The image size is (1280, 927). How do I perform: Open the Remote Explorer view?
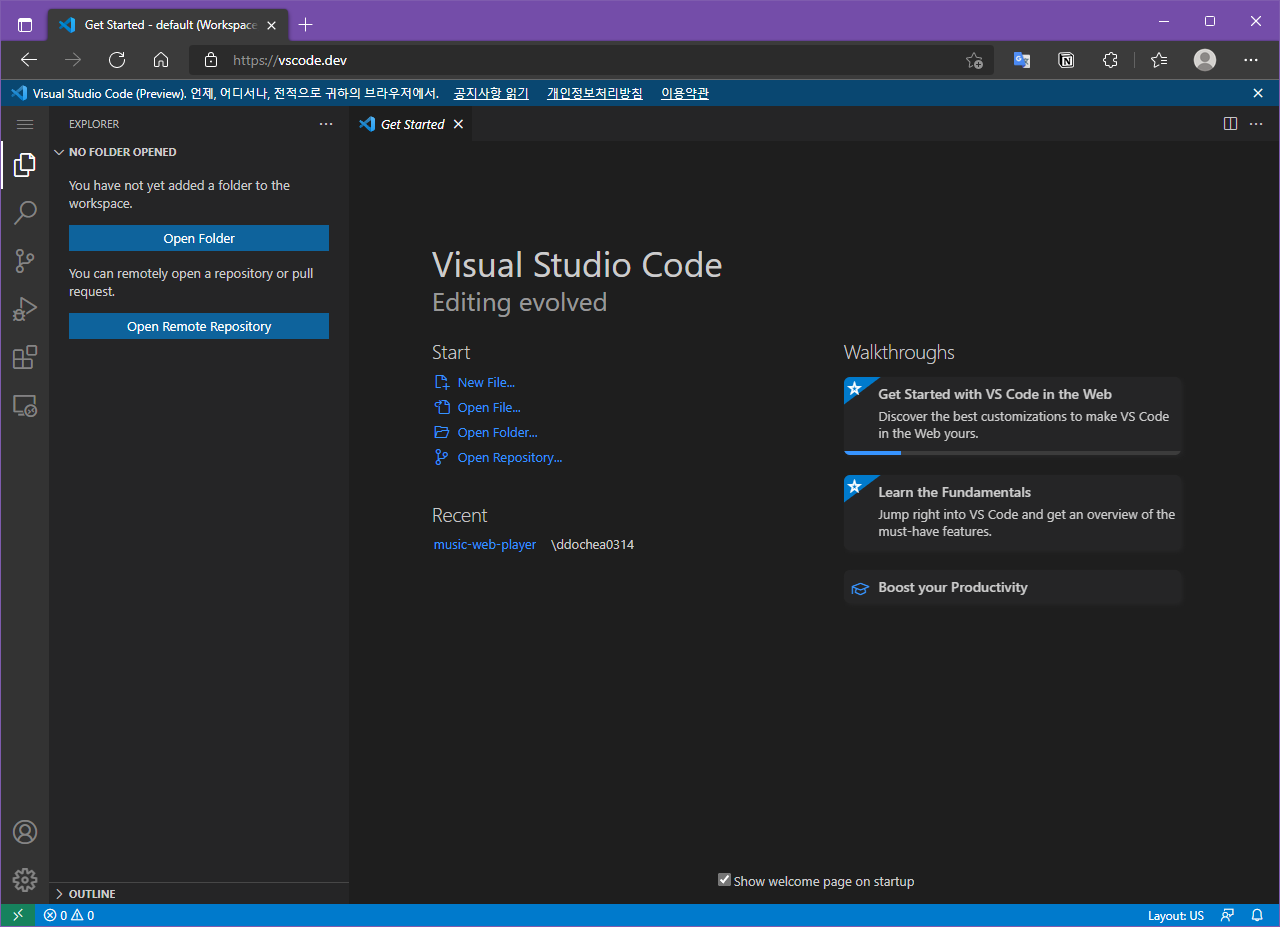pyautogui.click(x=25, y=405)
